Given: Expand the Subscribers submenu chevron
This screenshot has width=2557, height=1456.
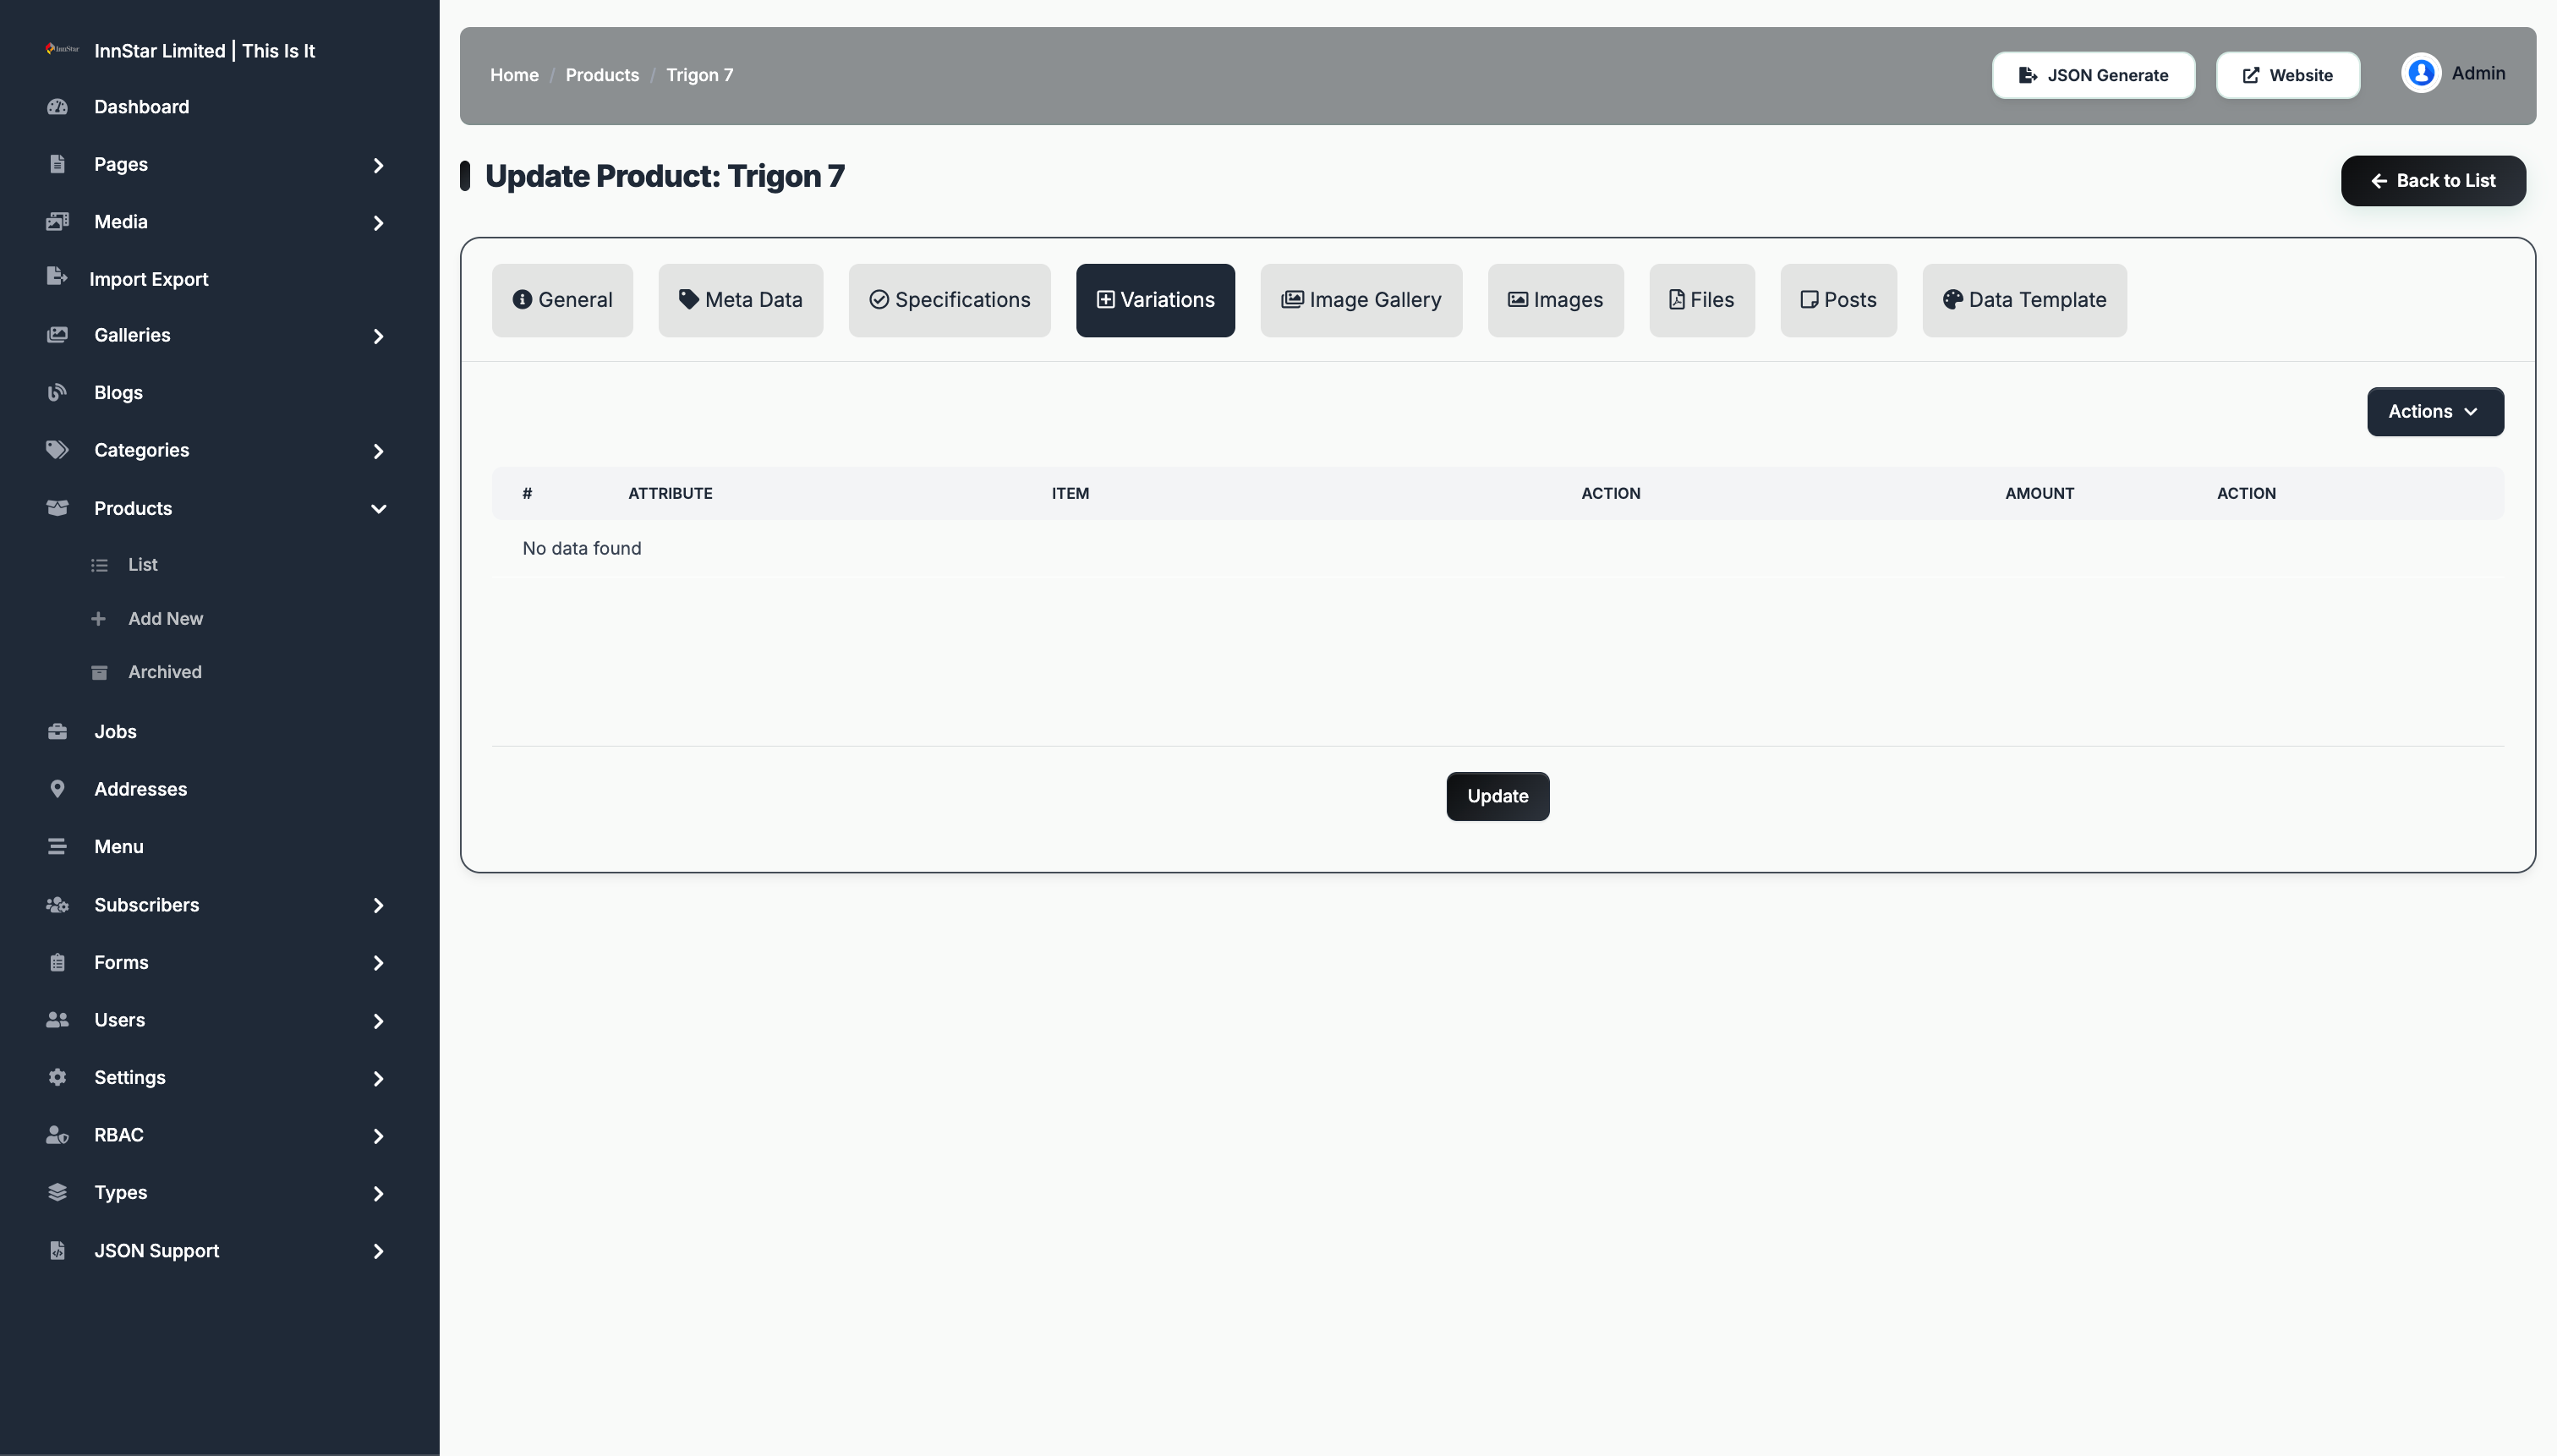Looking at the screenshot, I should coord(378,905).
